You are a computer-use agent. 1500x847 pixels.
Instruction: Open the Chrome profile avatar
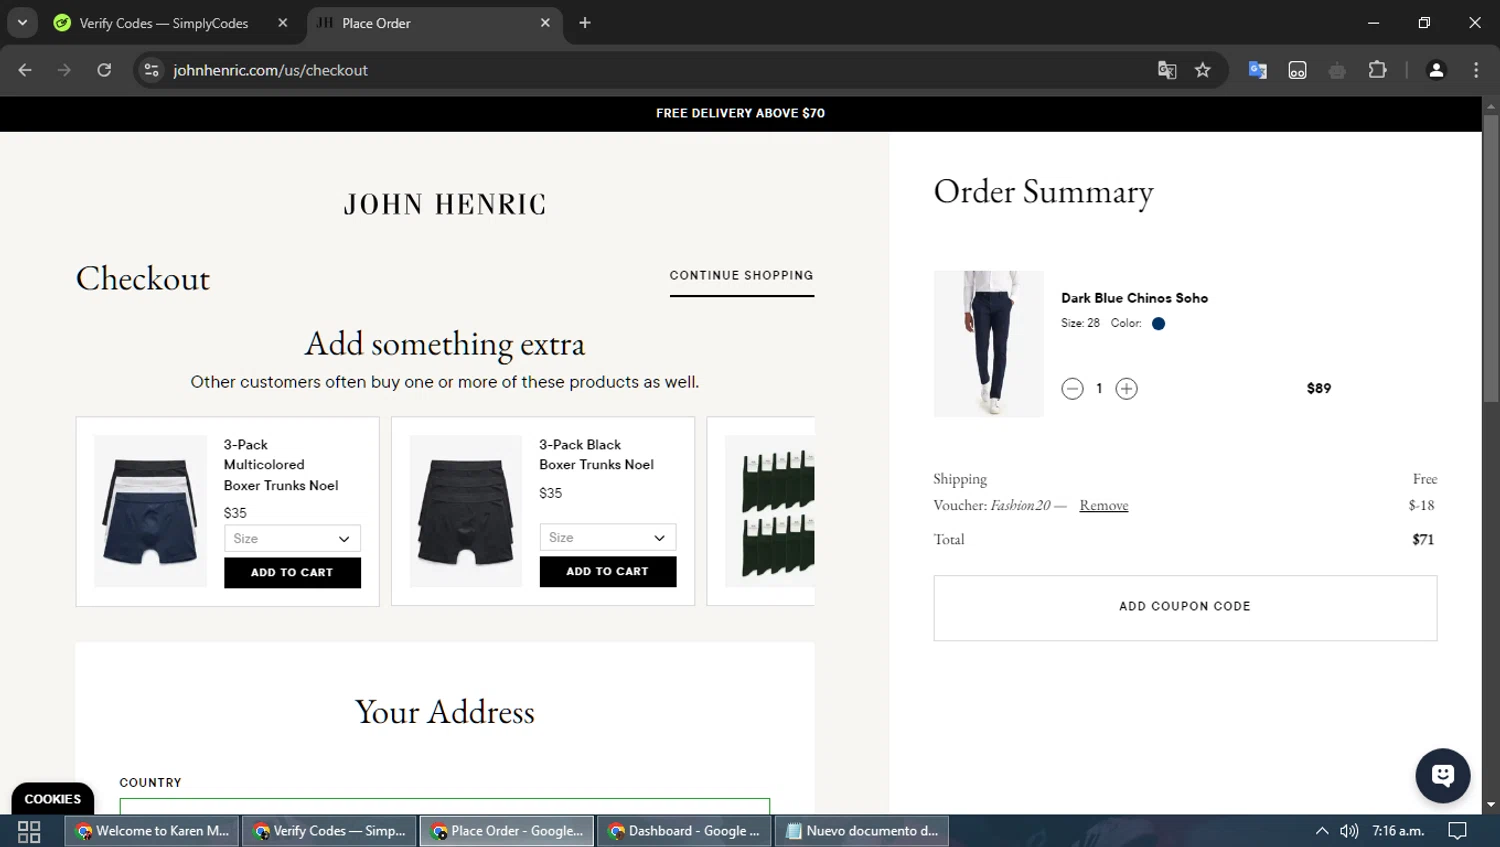(1436, 70)
